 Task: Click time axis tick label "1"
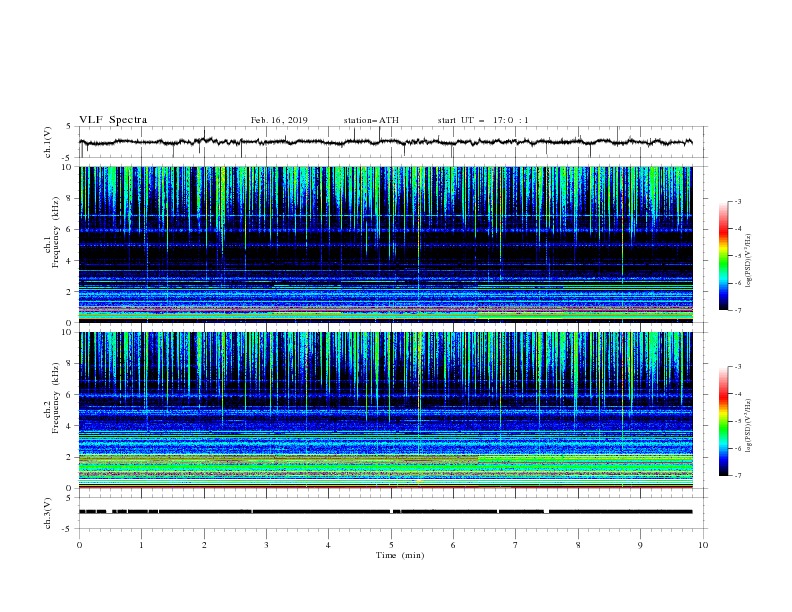pyautogui.click(x=141, y=545)
